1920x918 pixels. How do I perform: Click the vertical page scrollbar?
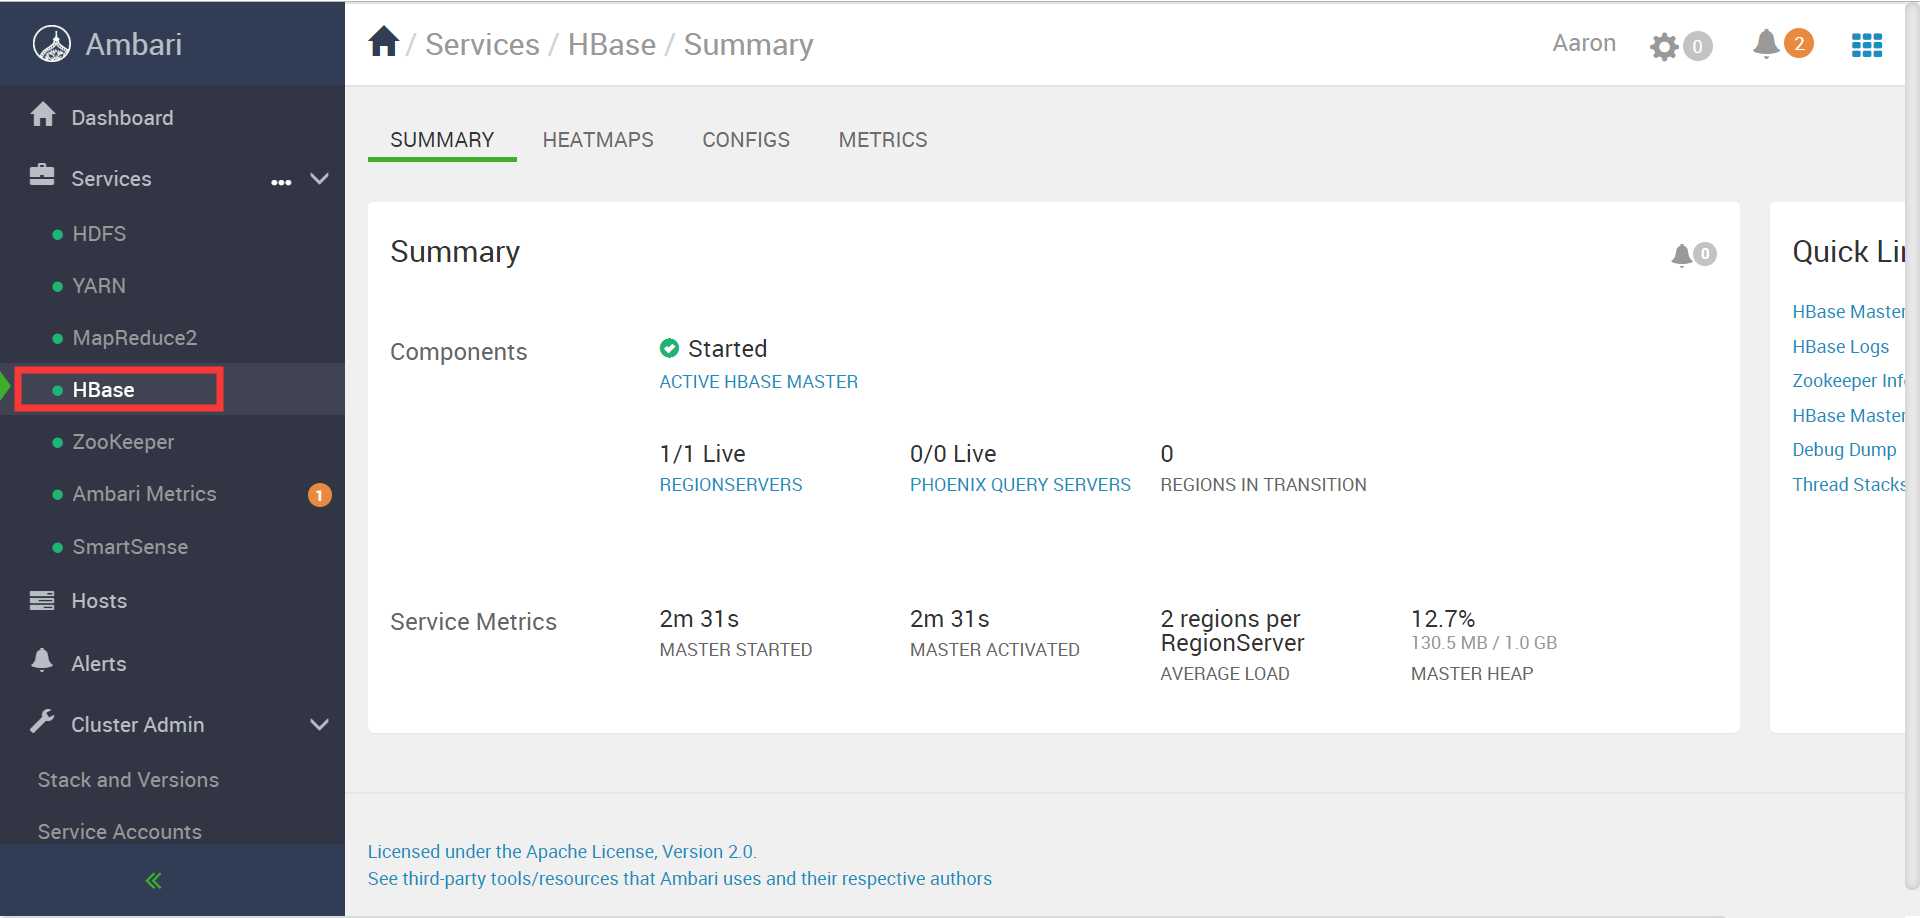point(1912,445)
